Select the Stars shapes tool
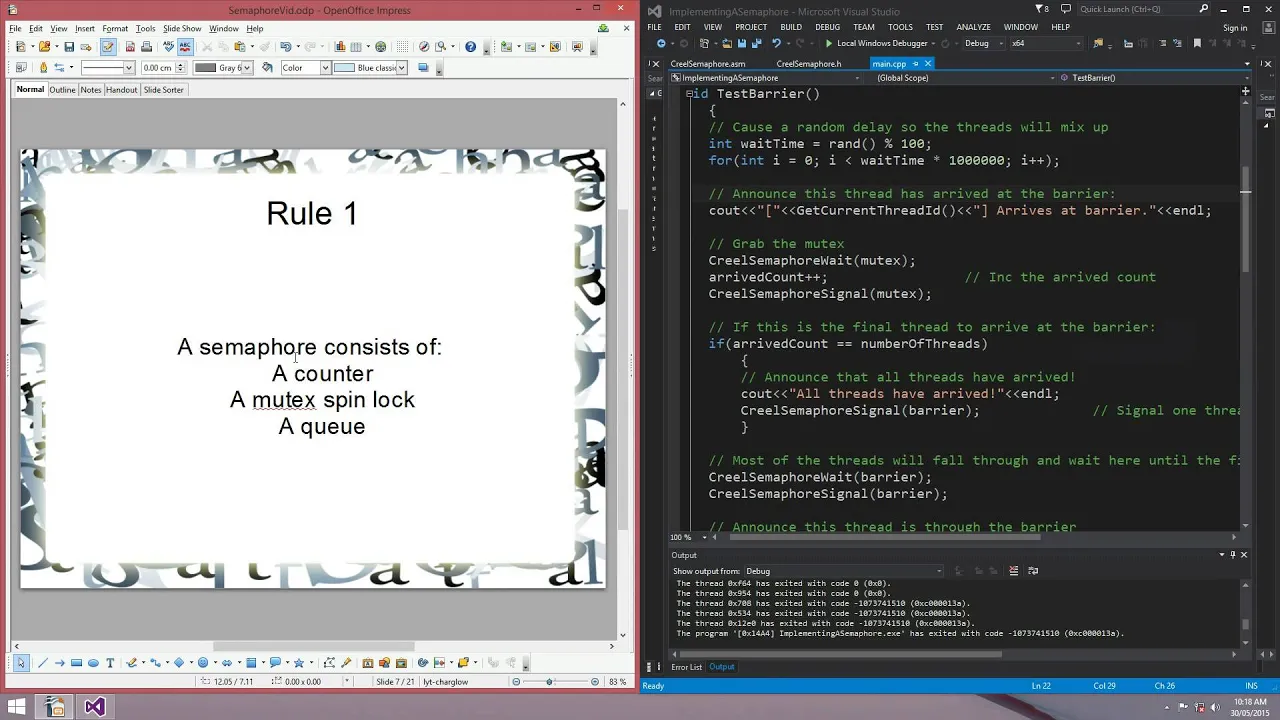The height and width of the screenshot is (720, 1280). [x=299, y=662]
